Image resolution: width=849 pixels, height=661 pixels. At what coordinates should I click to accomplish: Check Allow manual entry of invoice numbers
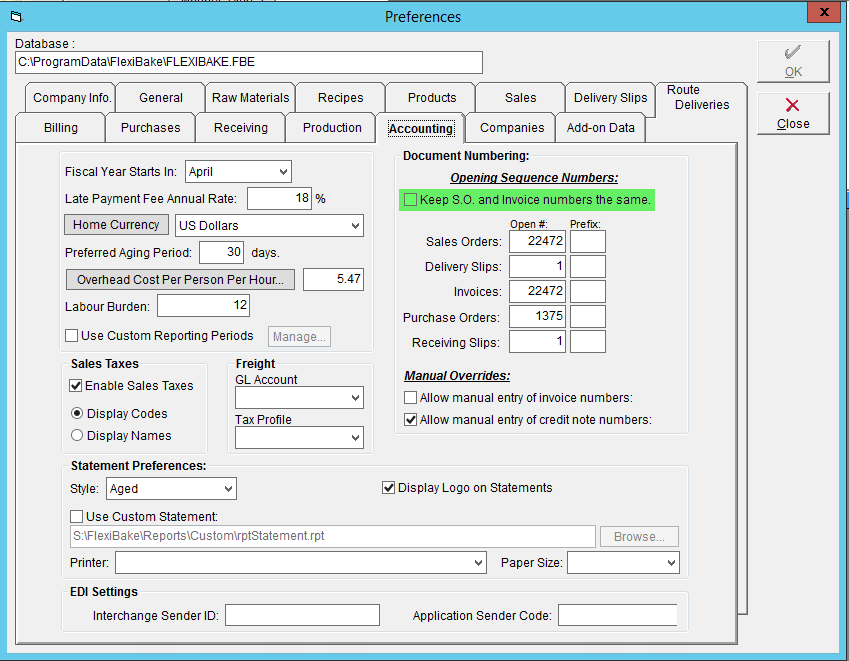click(x=410, y=398)
